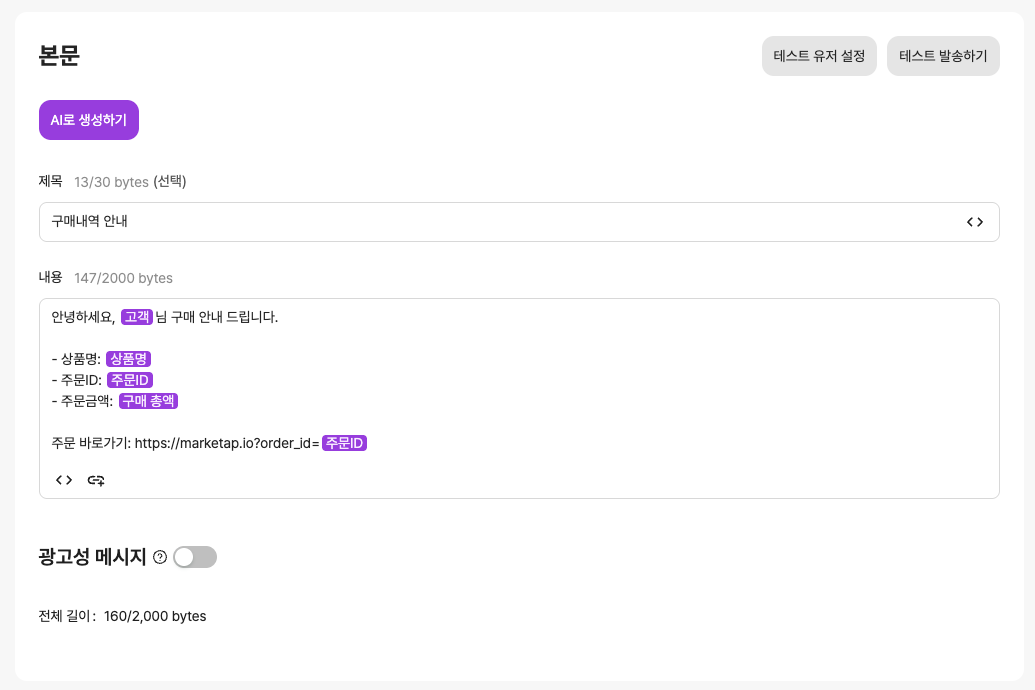Screen dimensions: 1035x690
Task: Click the 내용 147/2000 bytes label
Action: (x=106, y=277)
